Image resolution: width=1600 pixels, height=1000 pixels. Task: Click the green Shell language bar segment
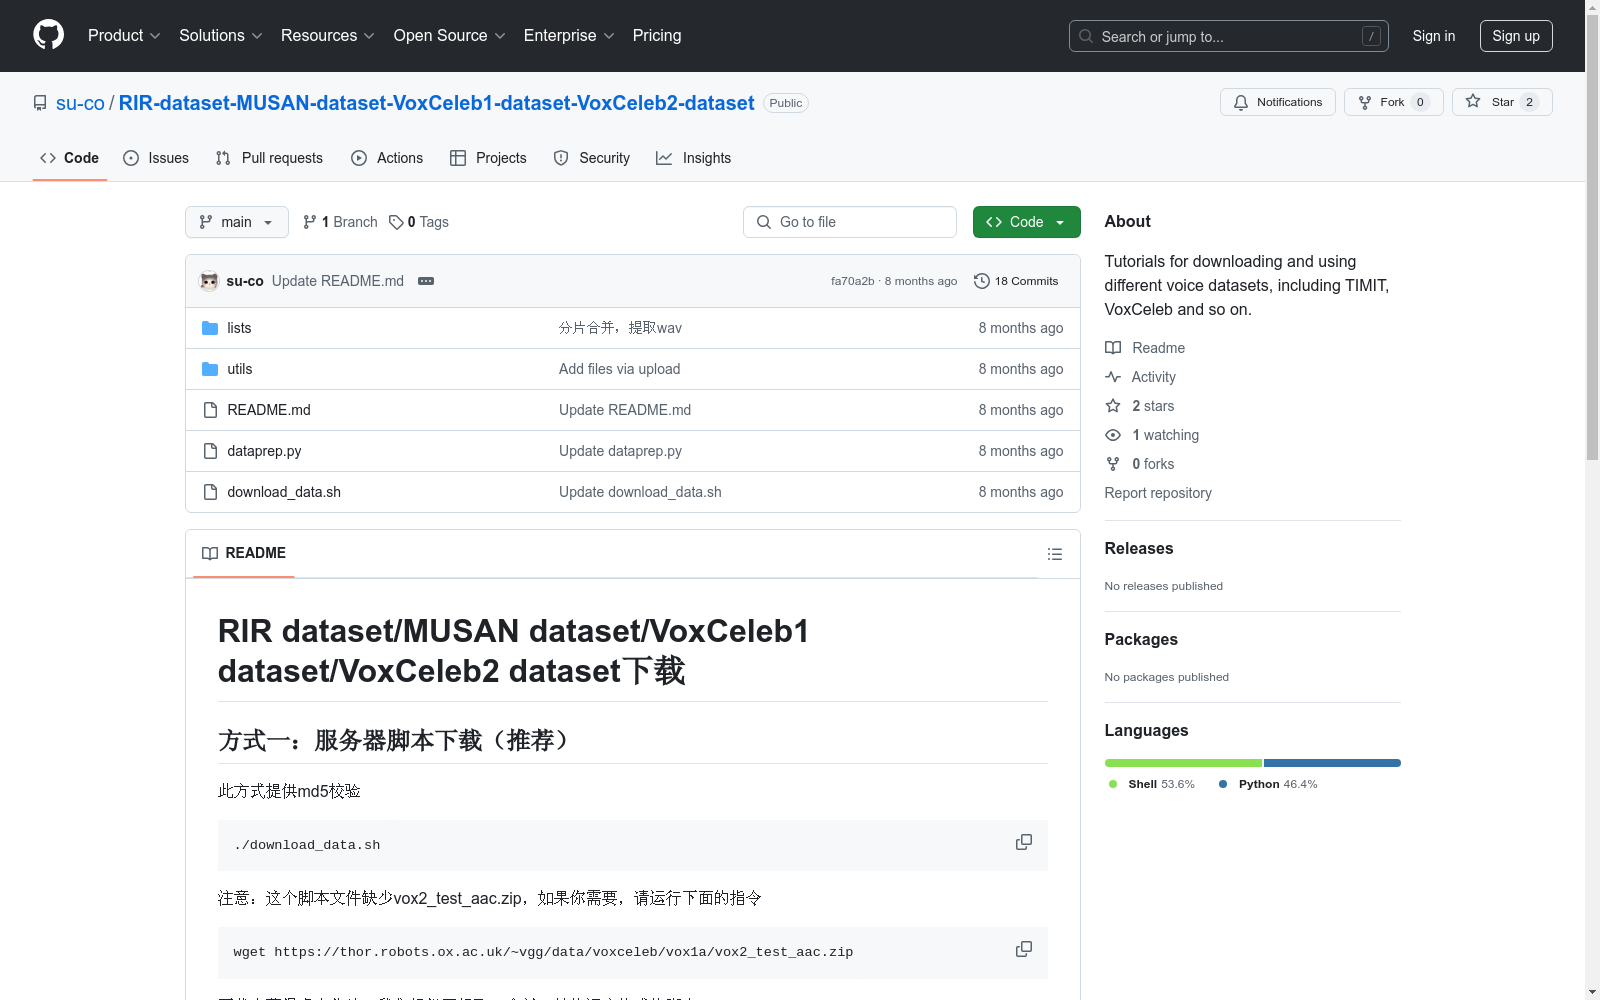(x=1183, y=763)
